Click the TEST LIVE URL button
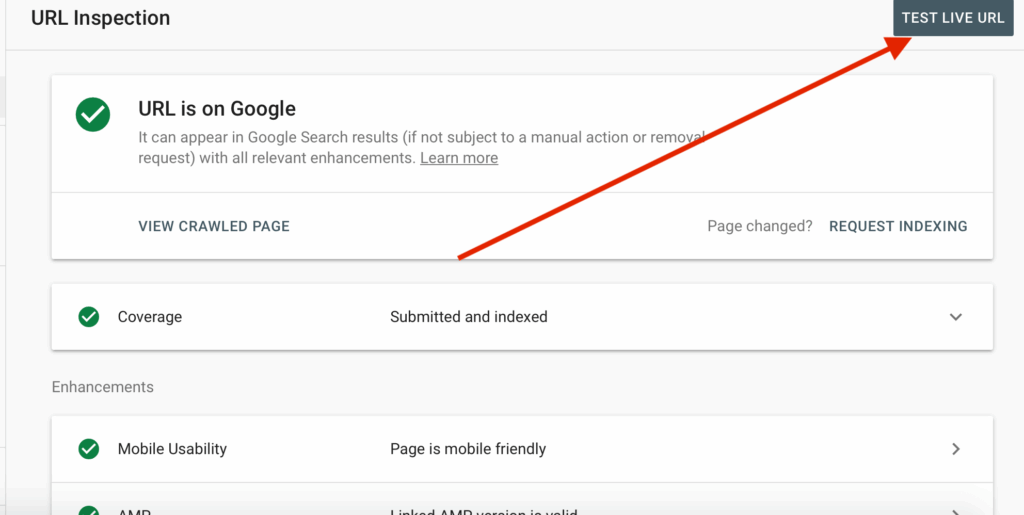 952,18
